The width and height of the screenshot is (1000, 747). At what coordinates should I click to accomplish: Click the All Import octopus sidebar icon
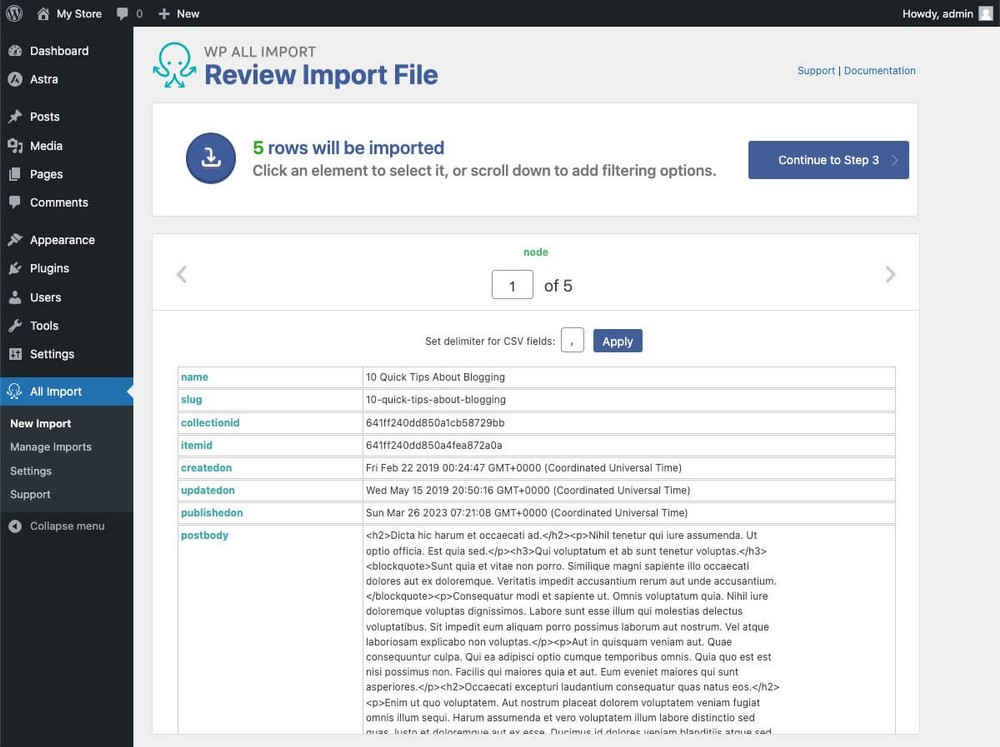click(15, 392)
